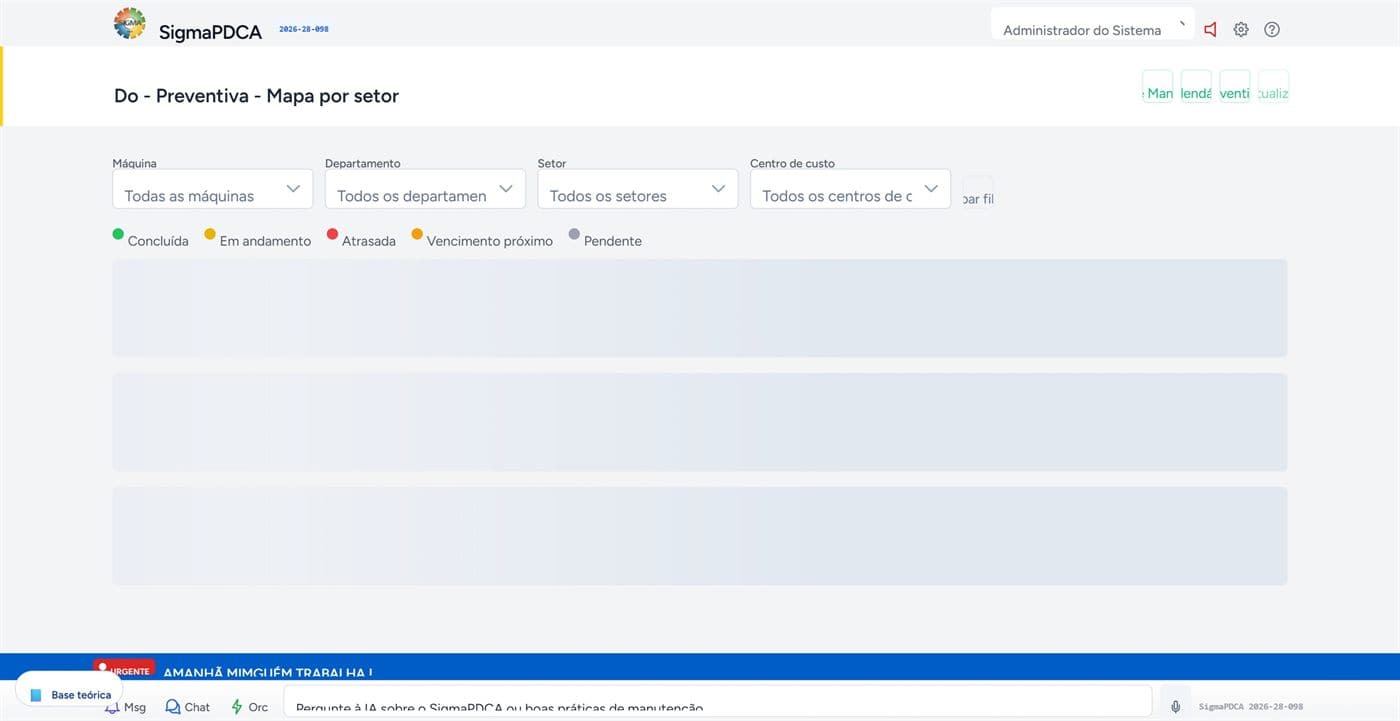Click the 'Do - Preventiva - Mapa por setor' title
The height and width of the screenshot is (721, 1400).
click(x=256, y=96)
